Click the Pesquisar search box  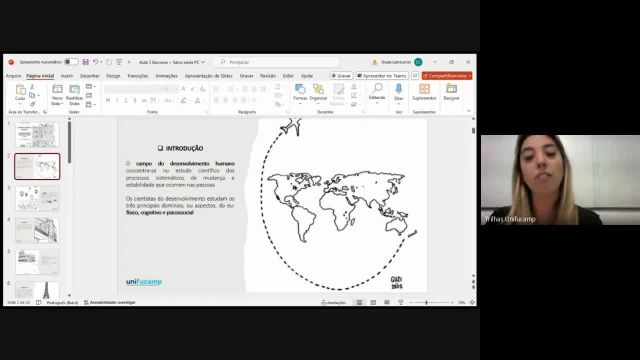click(x=277, y=62)
